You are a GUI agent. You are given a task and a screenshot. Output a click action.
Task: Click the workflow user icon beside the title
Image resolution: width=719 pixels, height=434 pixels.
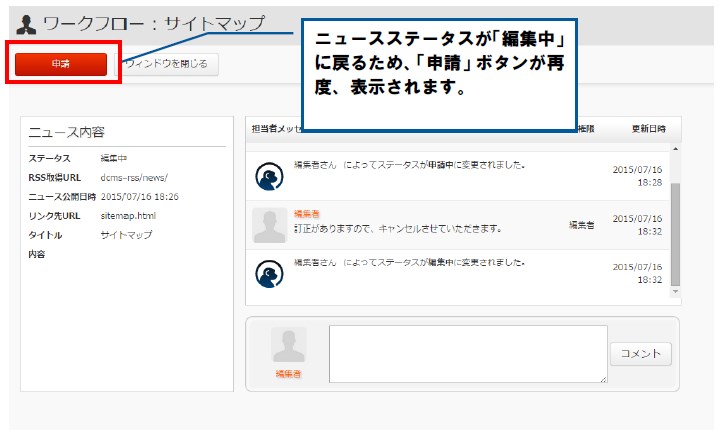click(x=26, y=25)
